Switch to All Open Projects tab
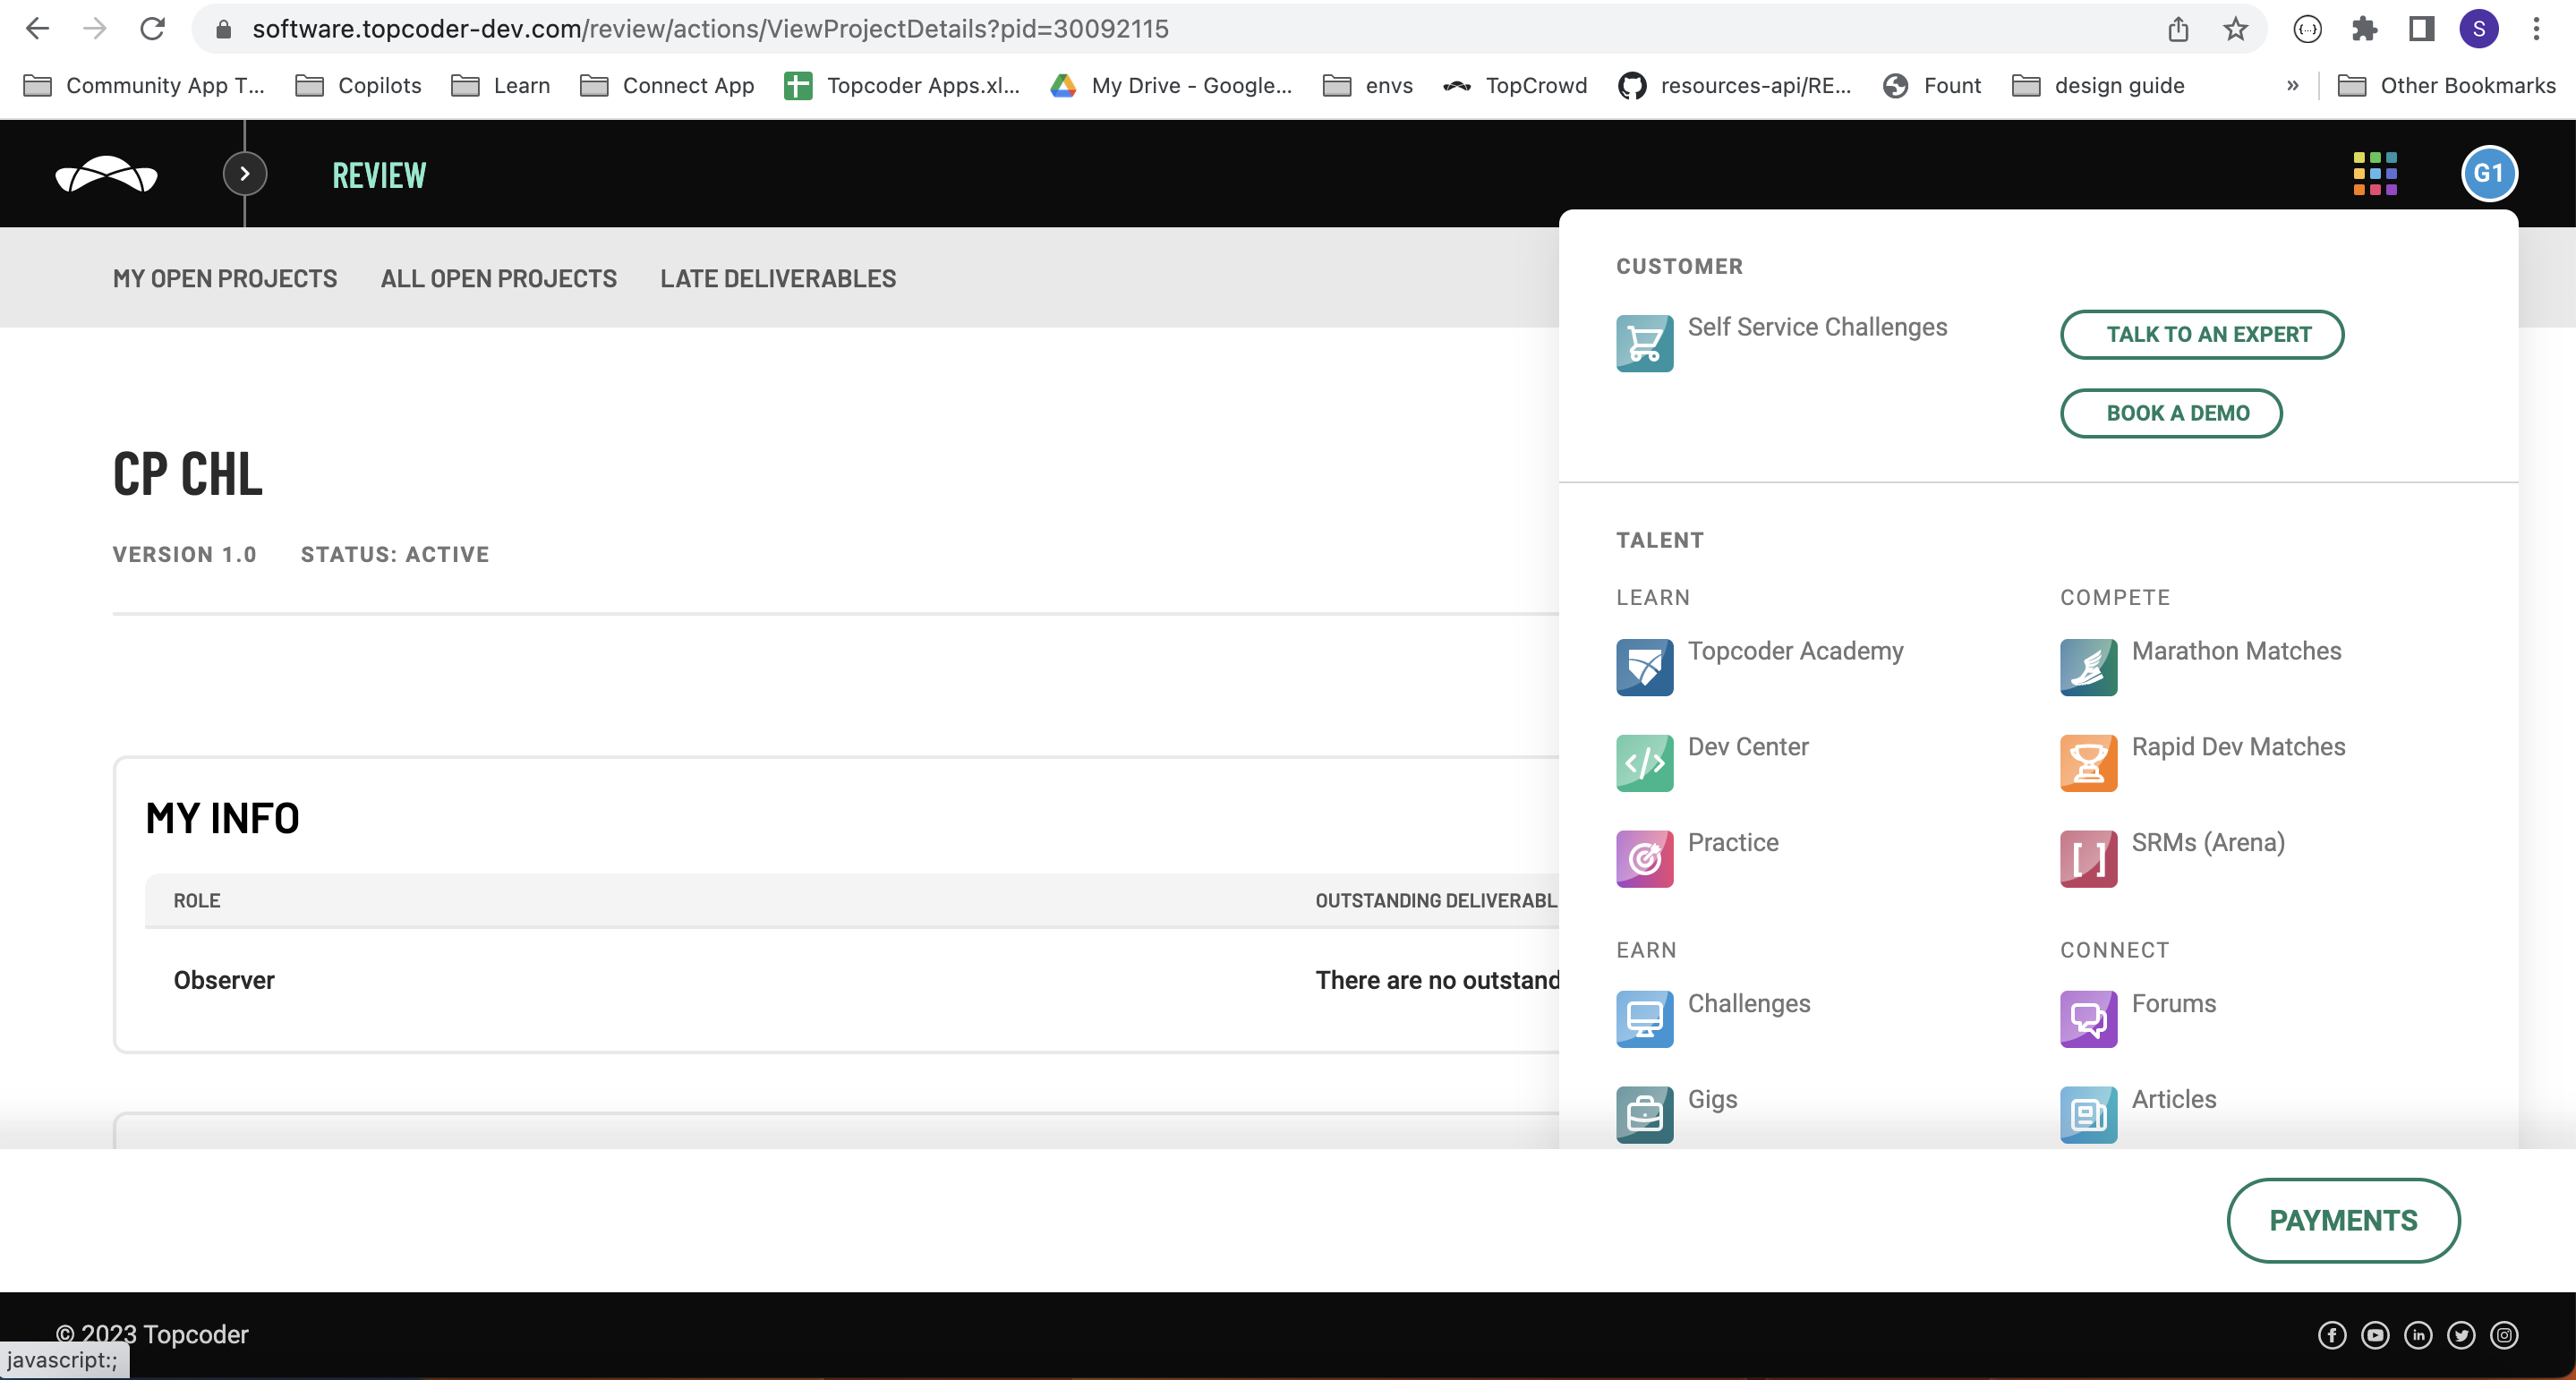2576x1380 pixels. [x=499, y=278]
